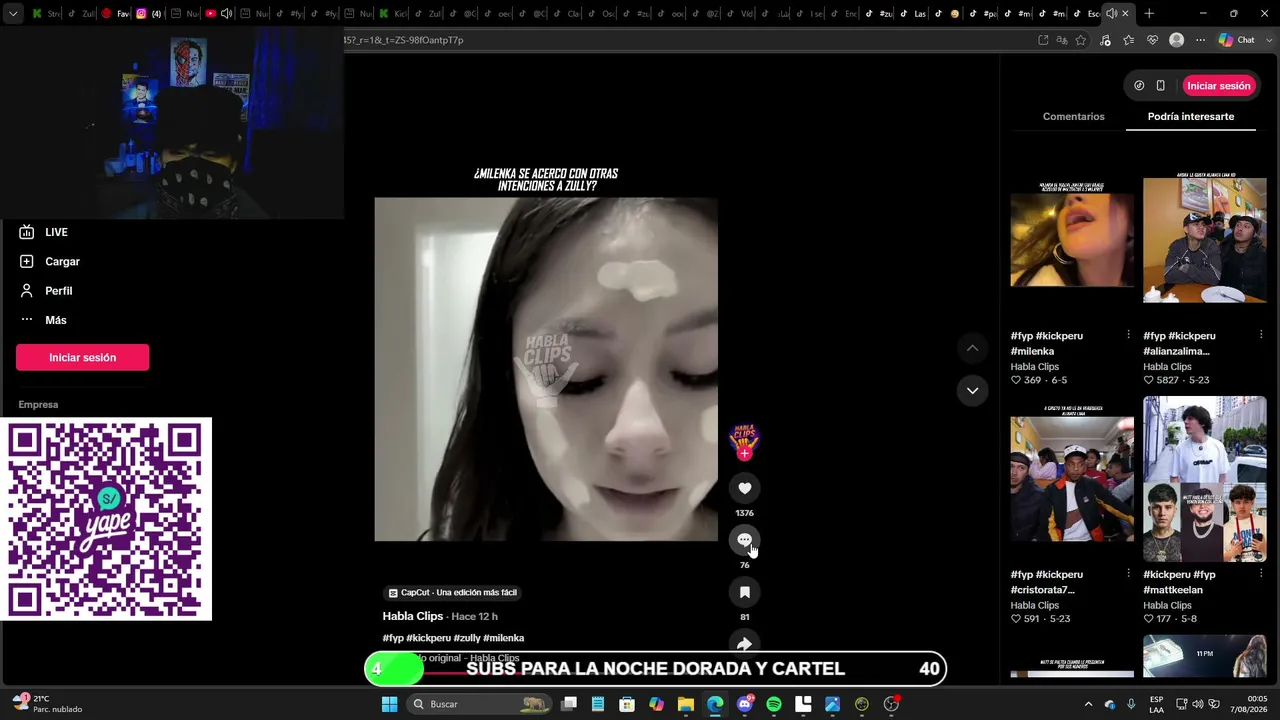Open File Explorer from the taskbar
This screenshot has width=1280, height=720.
686,704
